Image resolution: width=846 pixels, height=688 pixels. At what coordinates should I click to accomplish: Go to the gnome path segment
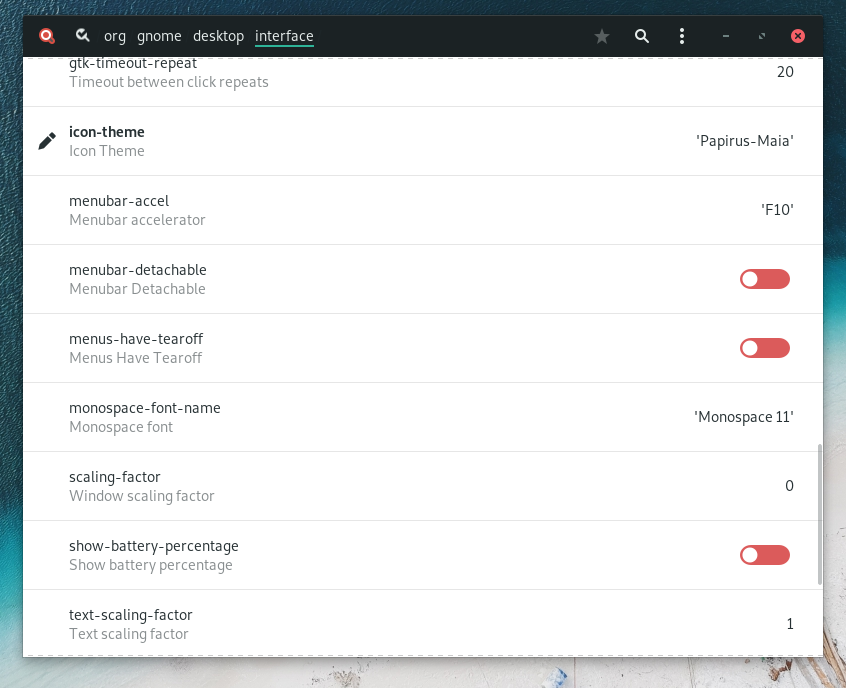click(x=159, y=36)
